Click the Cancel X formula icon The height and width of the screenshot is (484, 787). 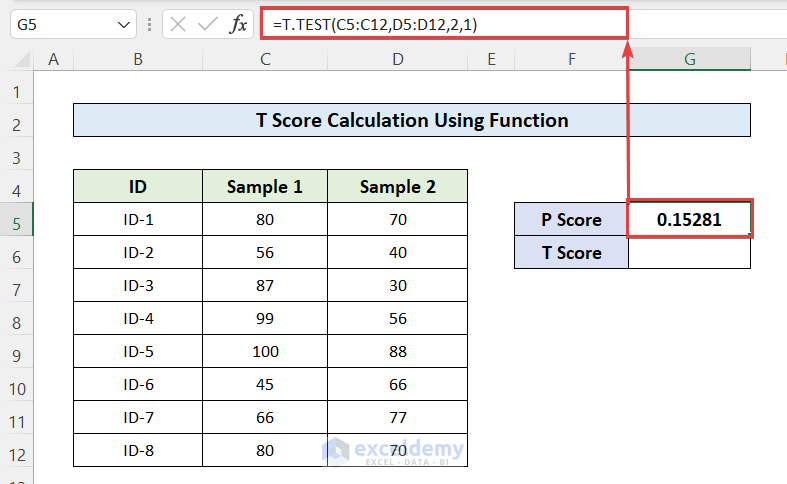coord(179,24)
